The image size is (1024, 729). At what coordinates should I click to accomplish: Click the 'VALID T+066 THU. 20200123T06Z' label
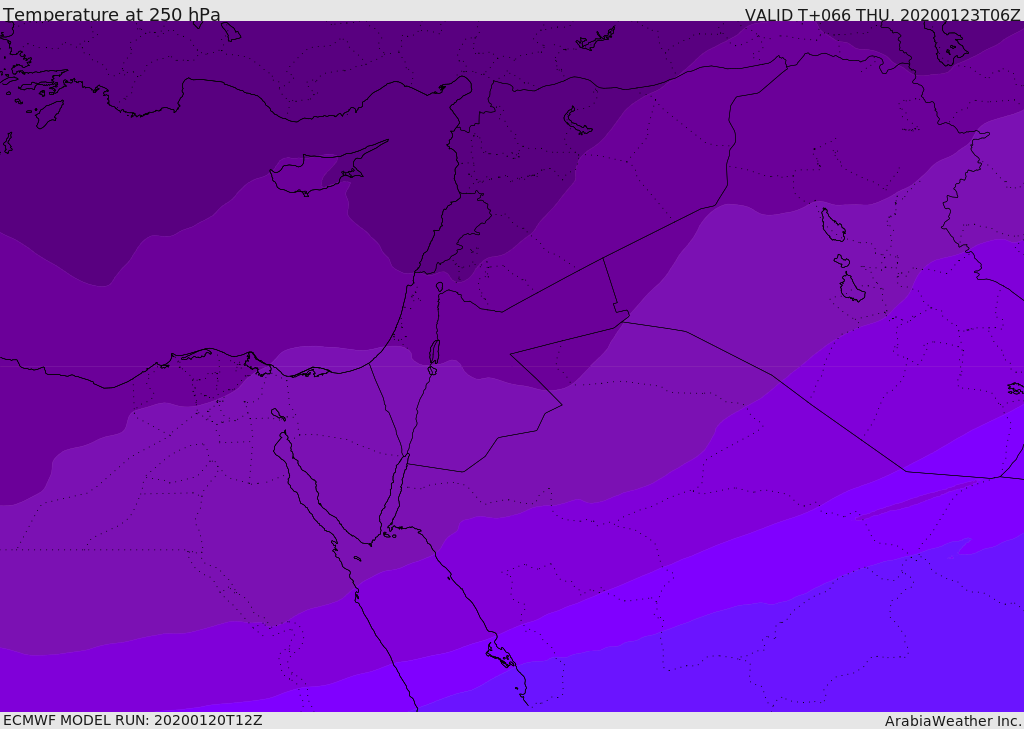882,15
